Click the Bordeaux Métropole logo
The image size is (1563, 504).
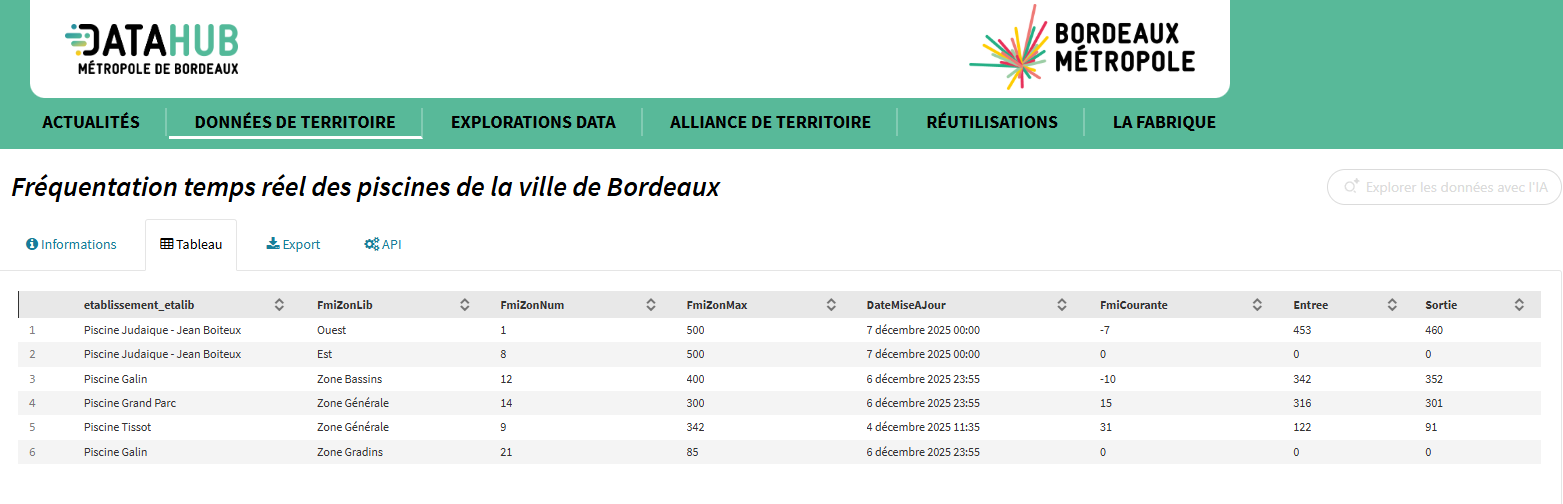click(x=1082, y=47)
